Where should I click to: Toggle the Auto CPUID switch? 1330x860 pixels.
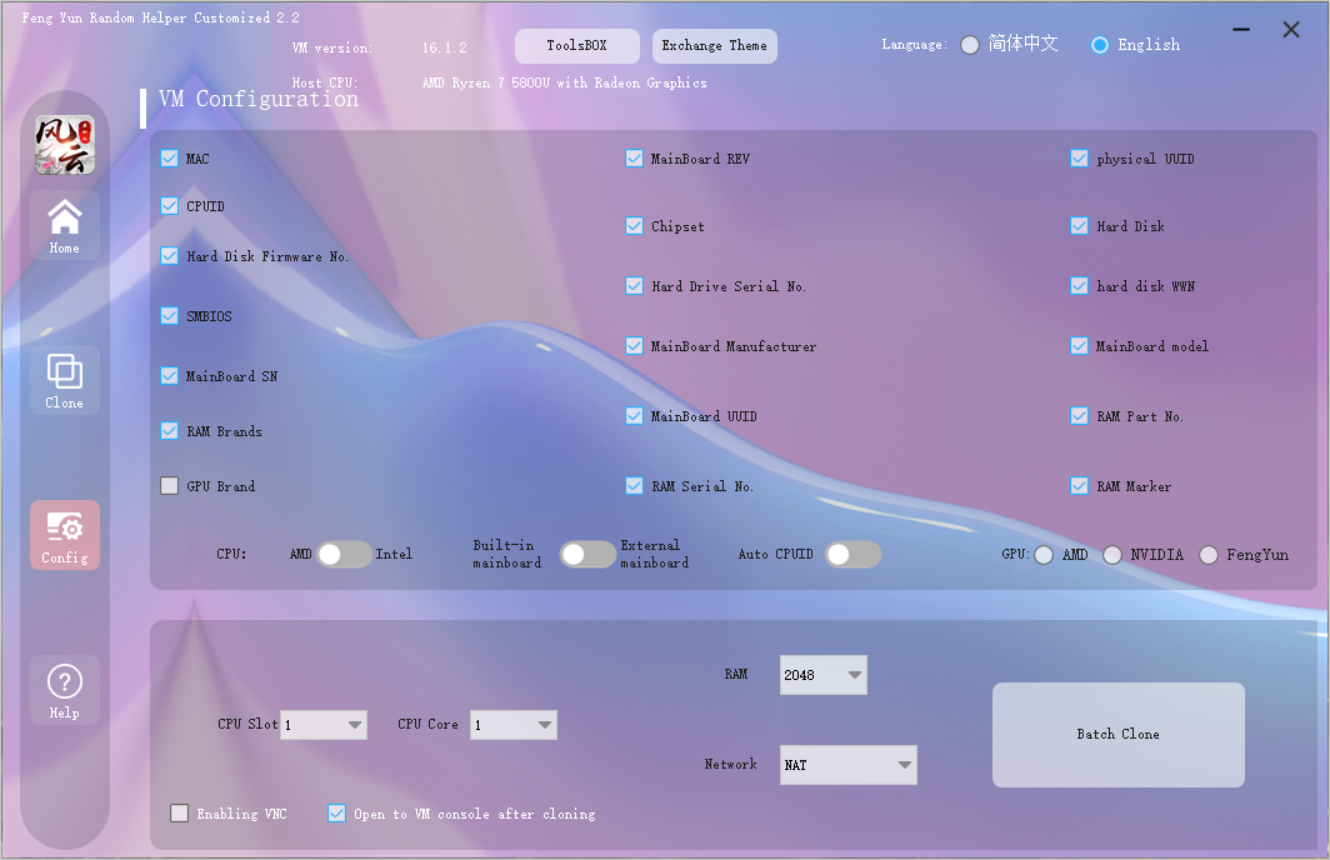852,554
